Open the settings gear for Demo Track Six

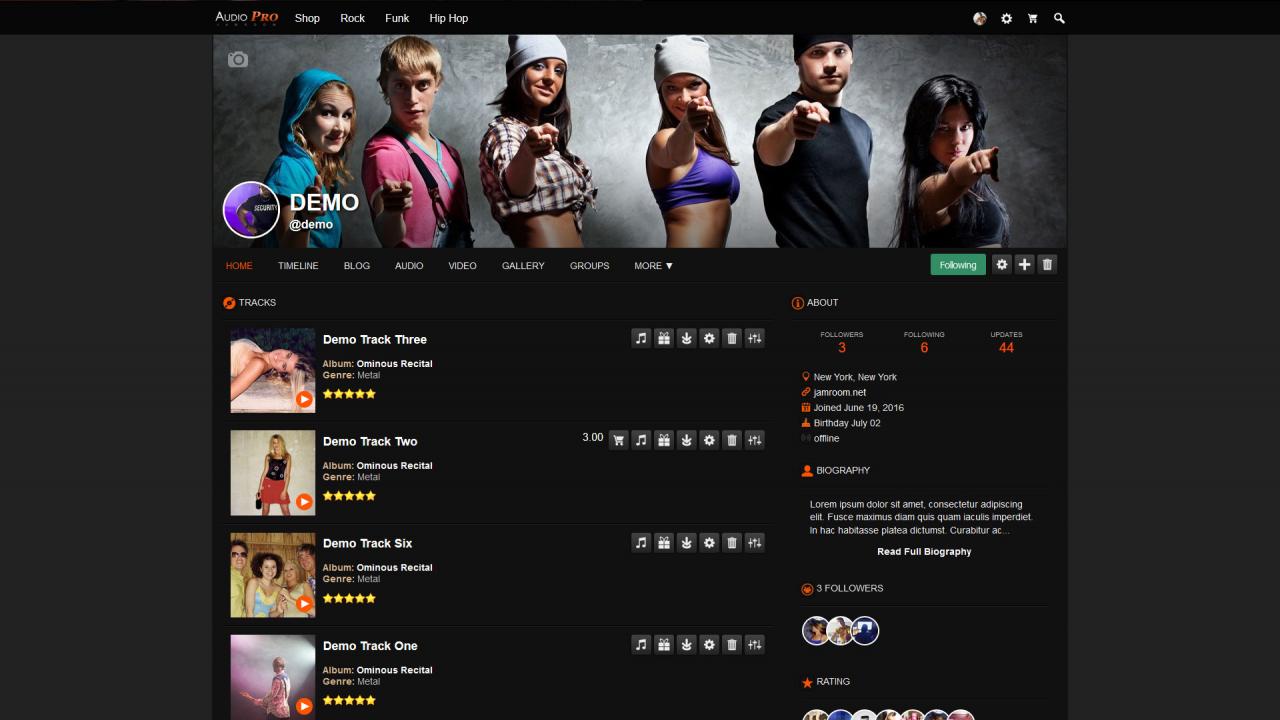[709, 542]
